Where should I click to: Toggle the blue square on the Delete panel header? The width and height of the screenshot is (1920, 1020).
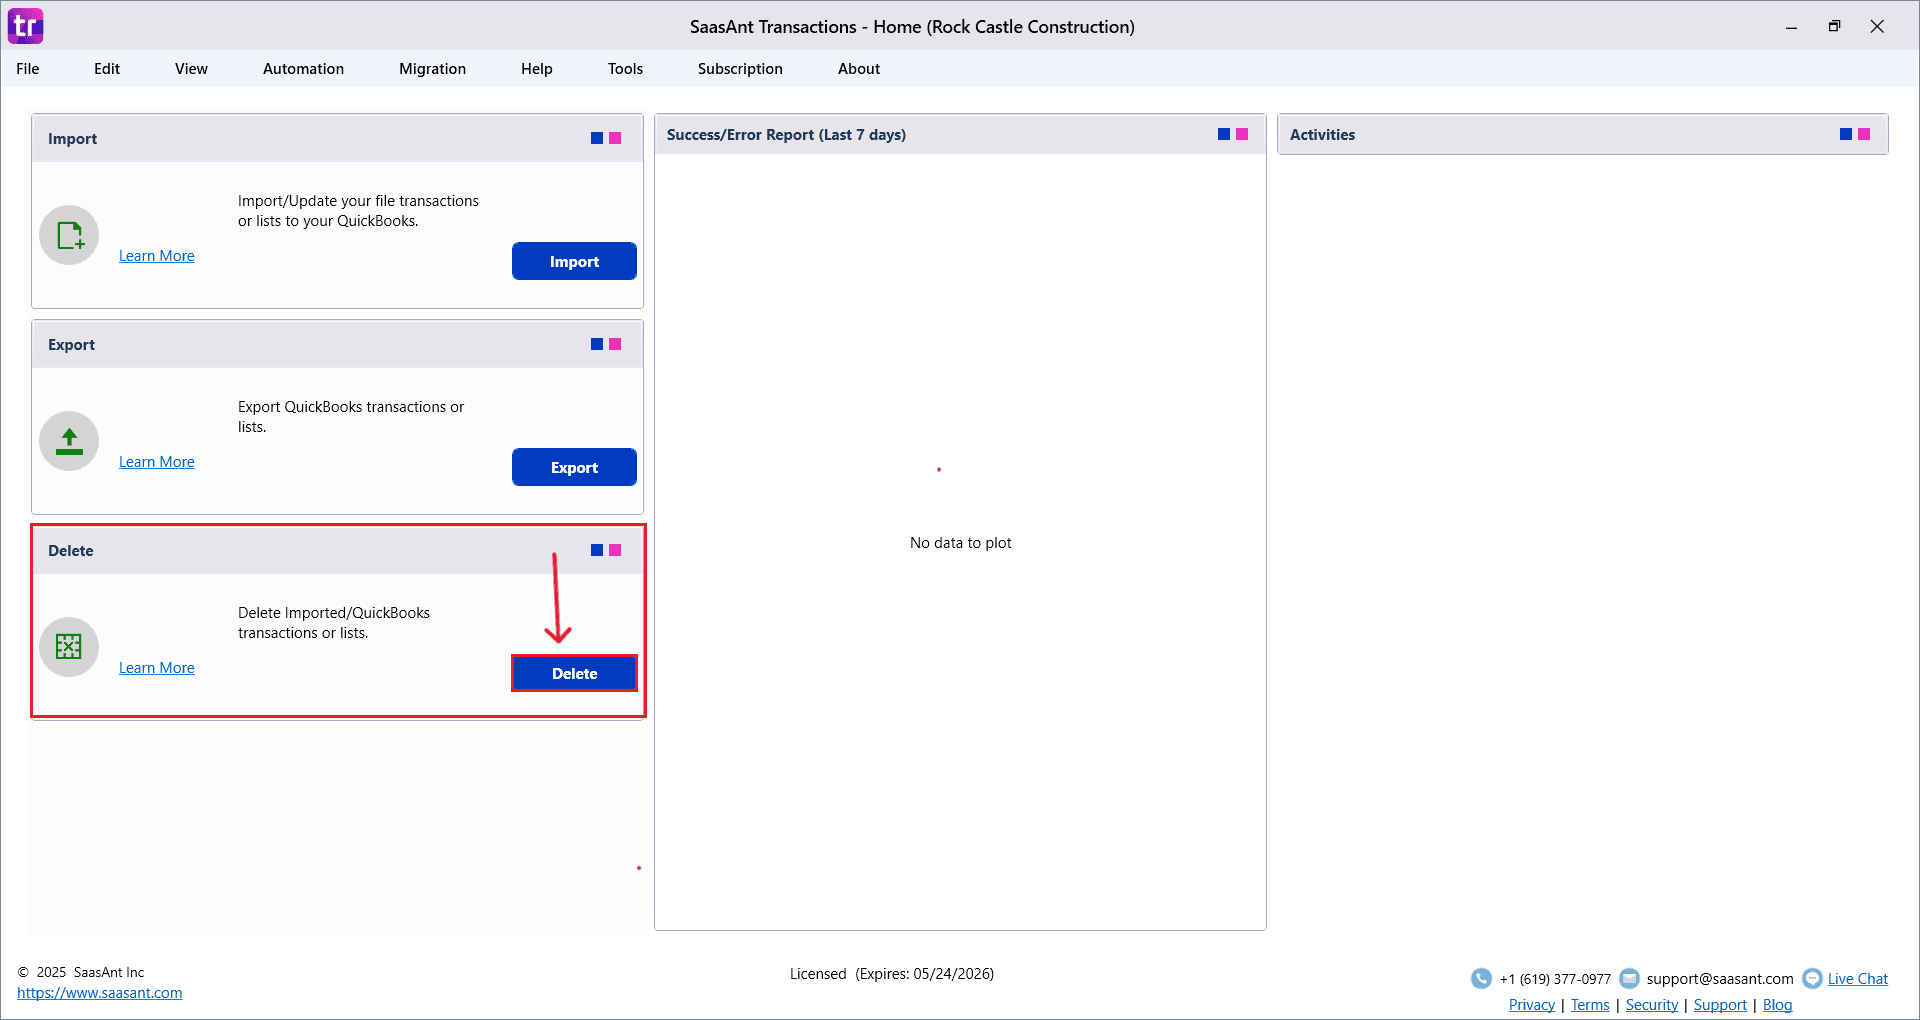pyautogui.click(x=595, y=549)
